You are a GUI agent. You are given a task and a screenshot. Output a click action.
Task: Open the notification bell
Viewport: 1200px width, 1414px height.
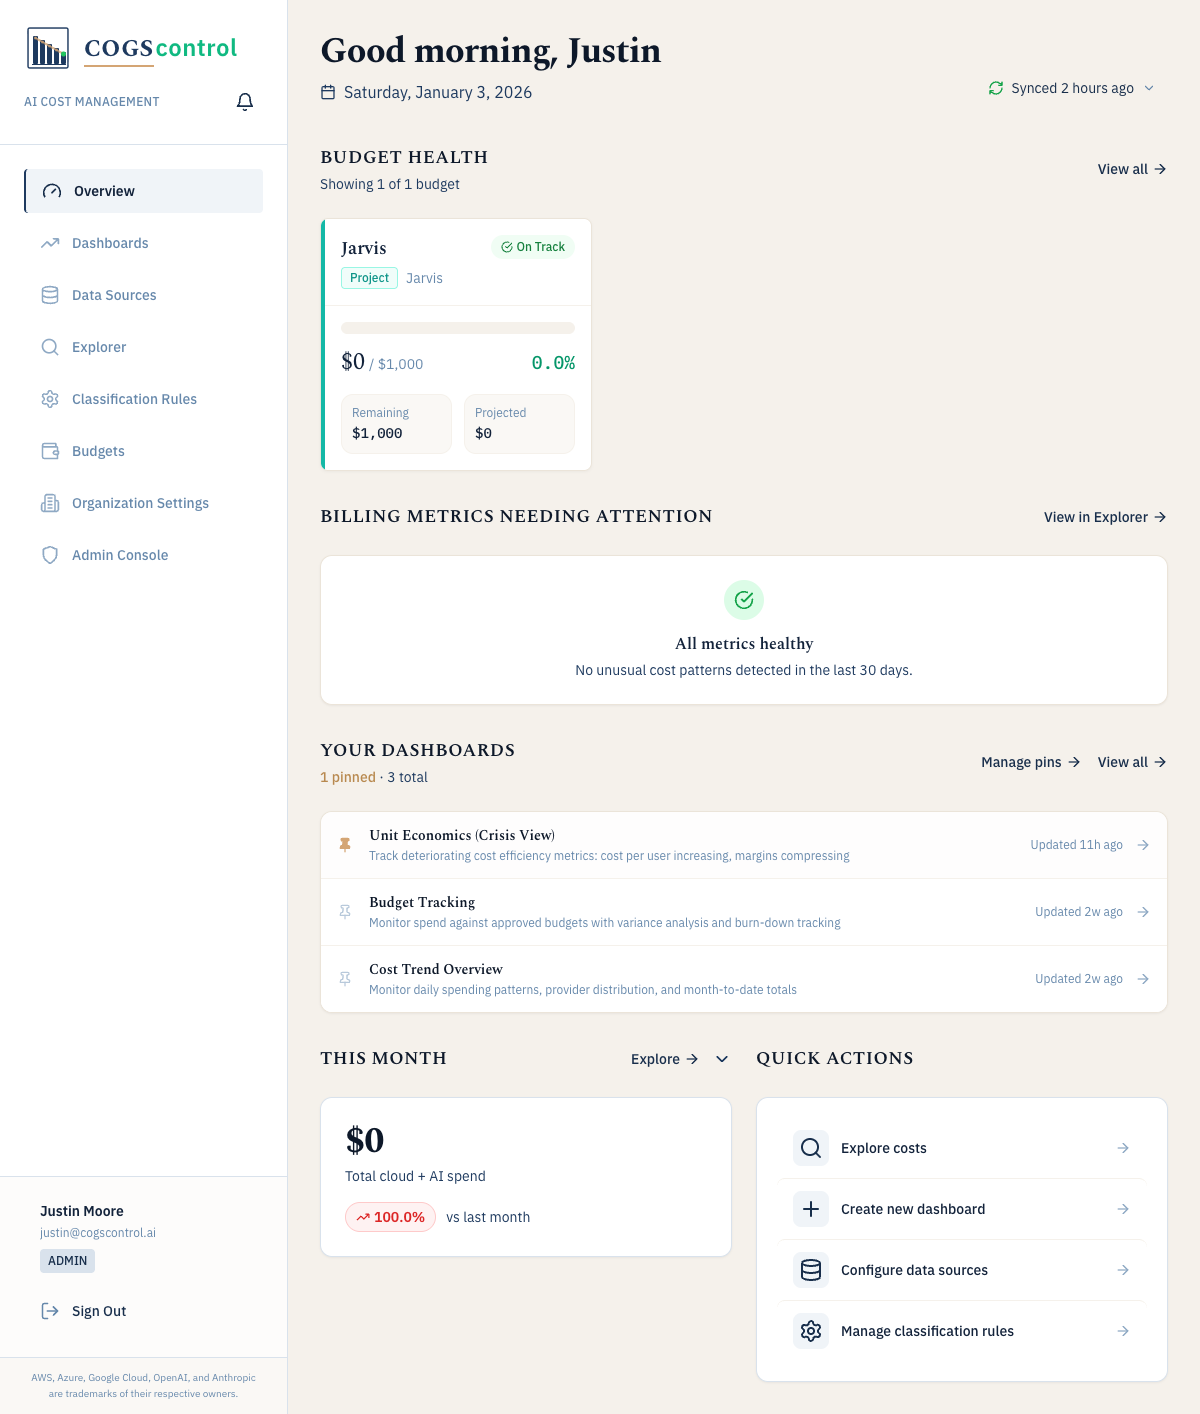(245, 101)
